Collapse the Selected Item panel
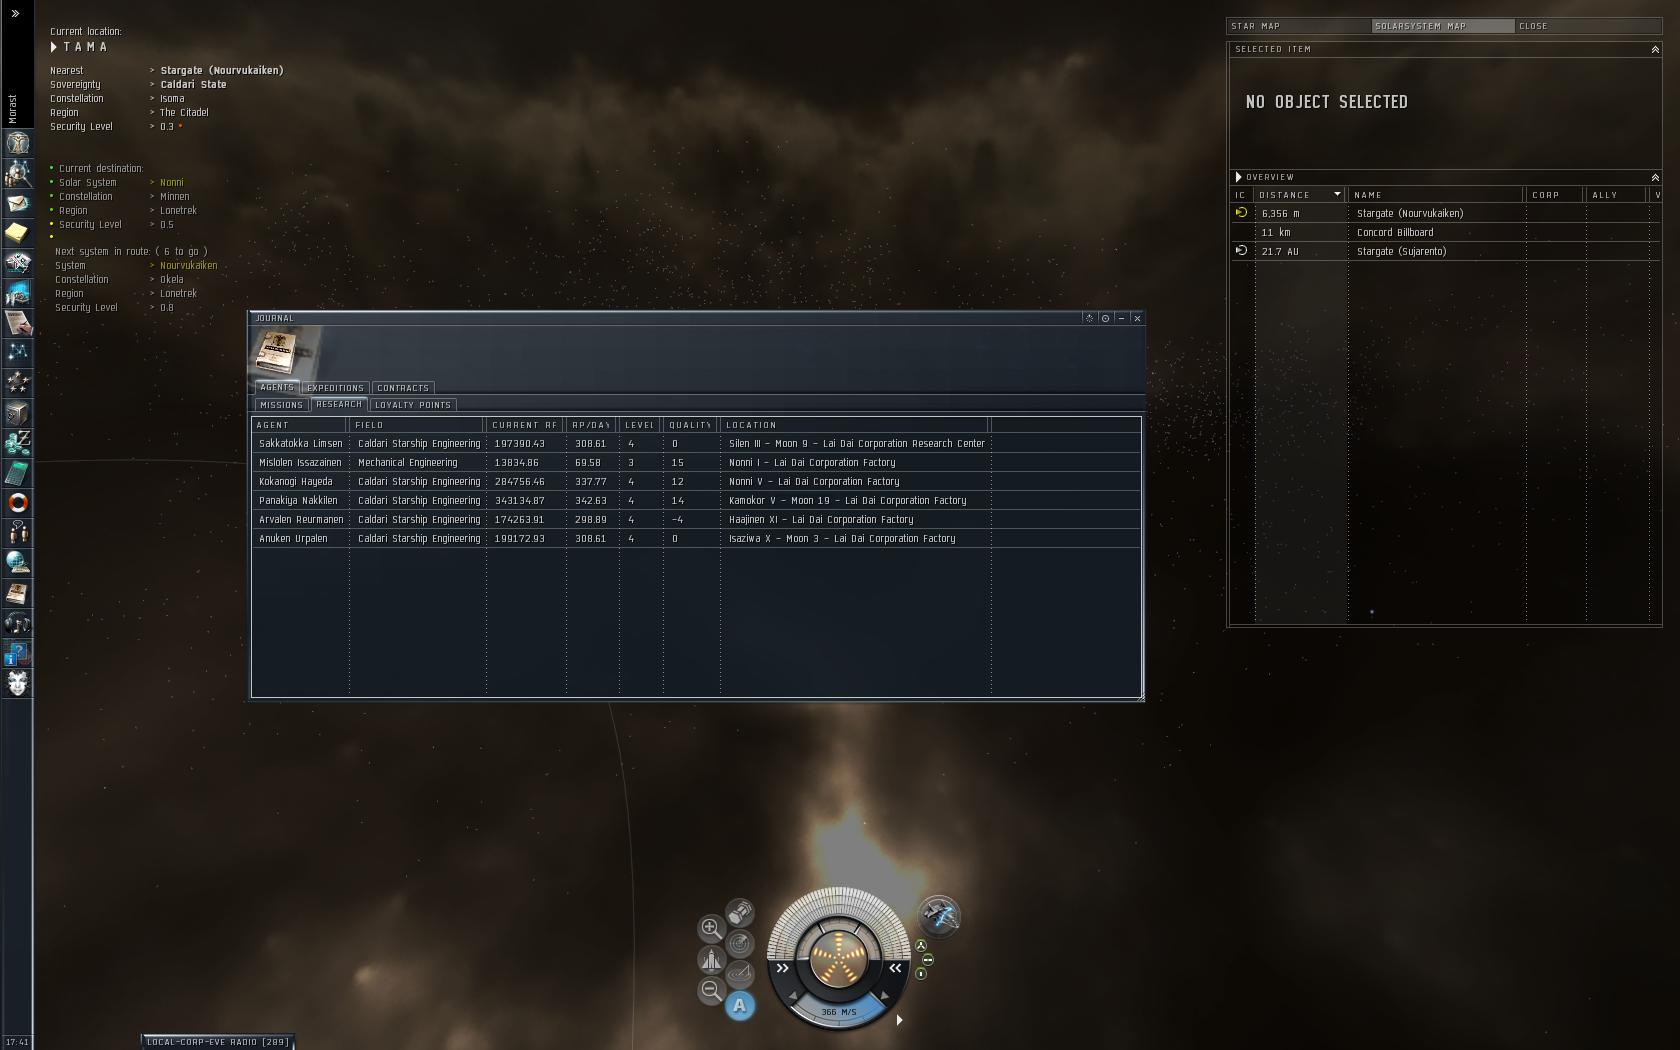Screen dimensions: 1680x1050 (x=1655, y=49)
